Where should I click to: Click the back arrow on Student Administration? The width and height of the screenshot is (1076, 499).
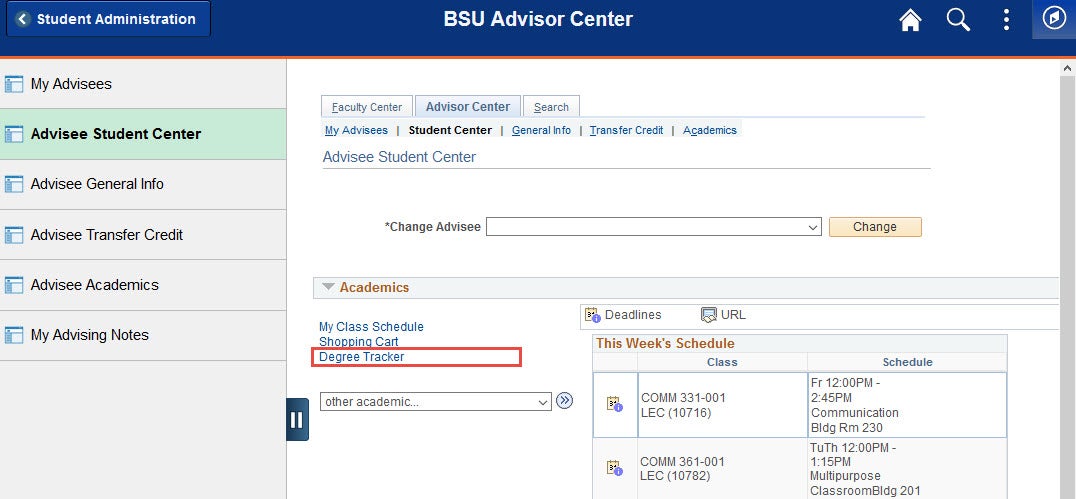23,19
